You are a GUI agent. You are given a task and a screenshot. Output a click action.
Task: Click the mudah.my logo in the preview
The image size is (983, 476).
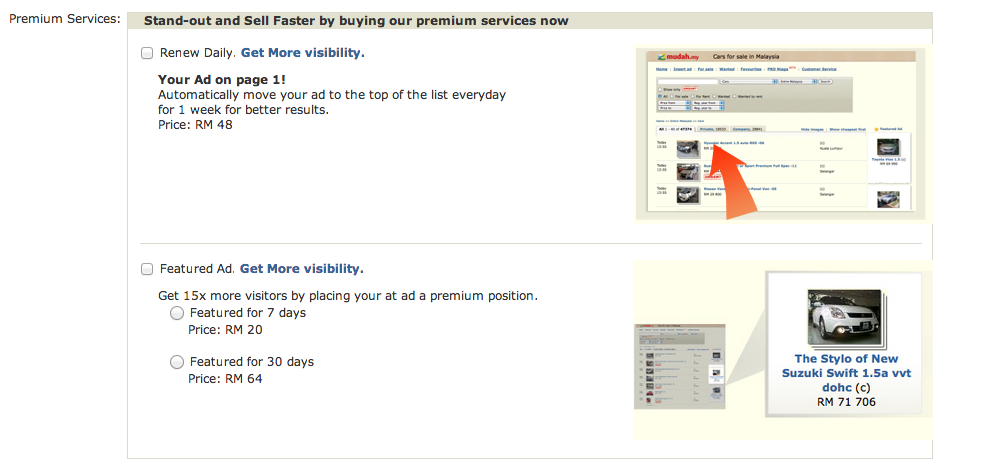point(678,56)
